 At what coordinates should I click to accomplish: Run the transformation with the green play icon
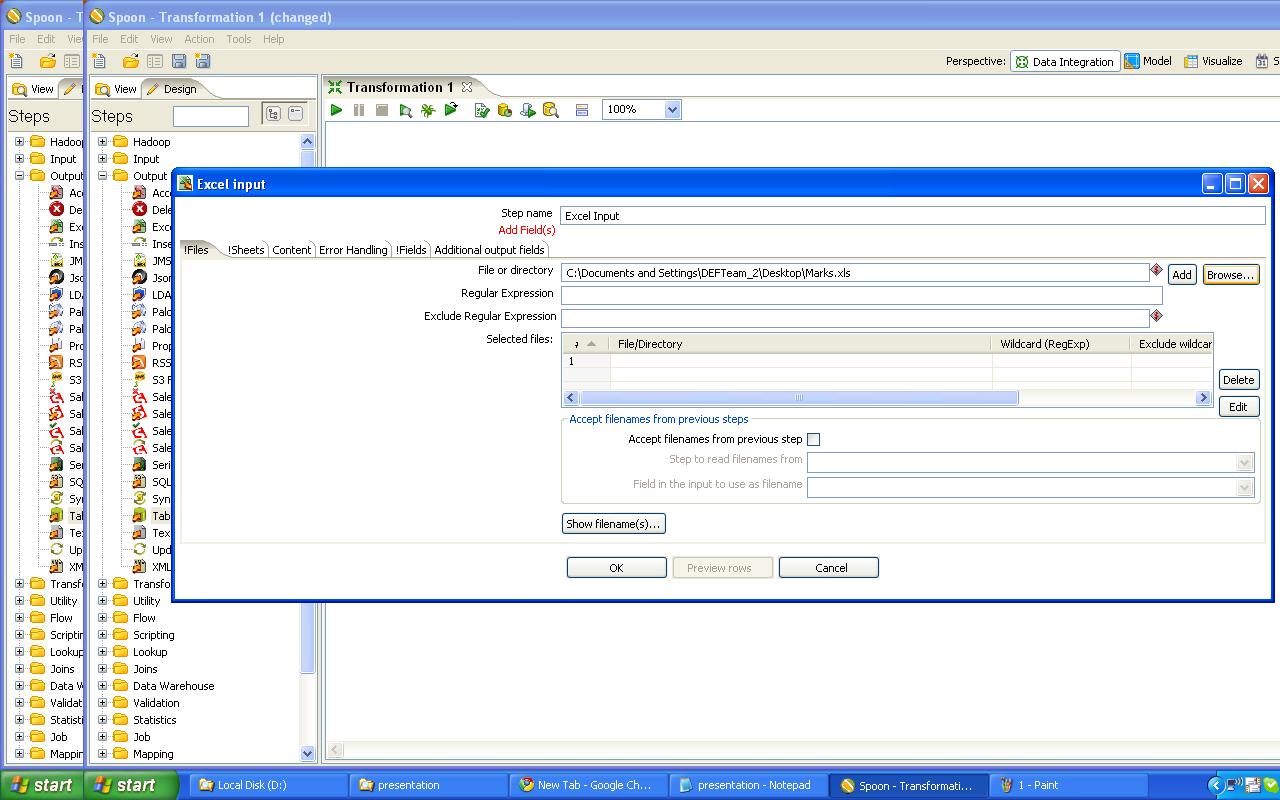(x=336, y=110)
